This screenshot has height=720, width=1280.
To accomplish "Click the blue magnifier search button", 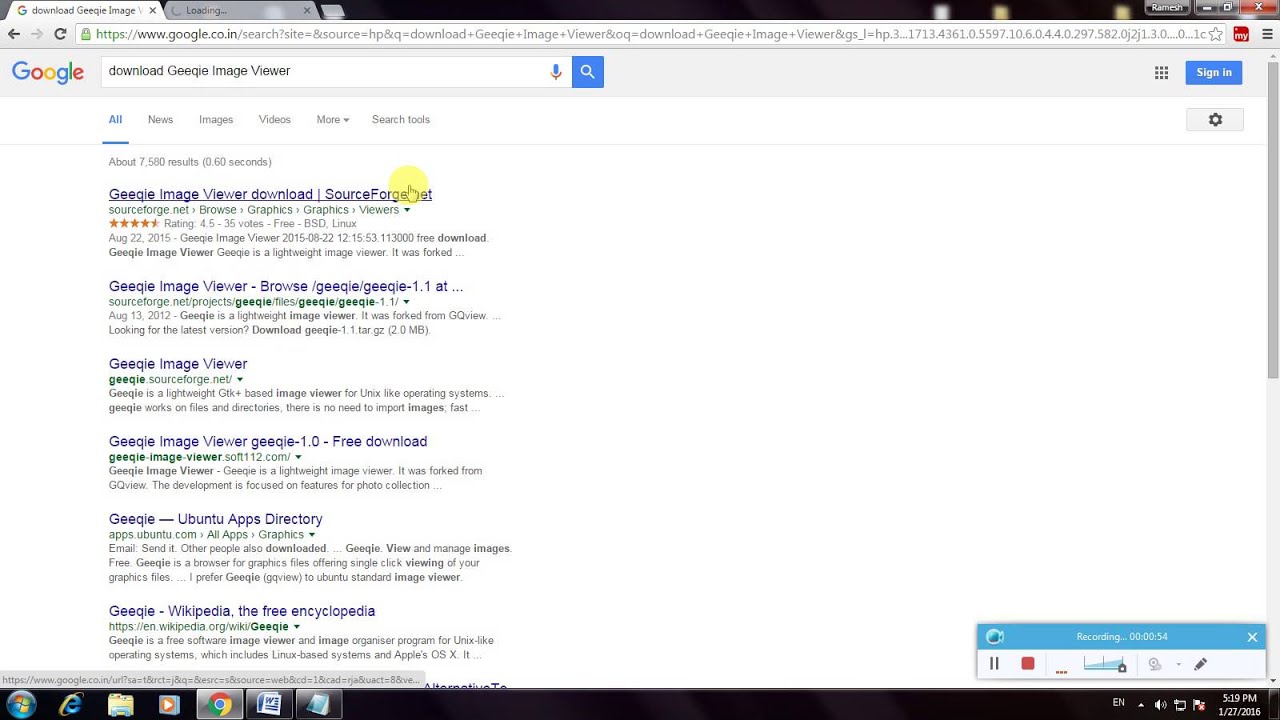I will pyautogui.click(x=588, y=72).
